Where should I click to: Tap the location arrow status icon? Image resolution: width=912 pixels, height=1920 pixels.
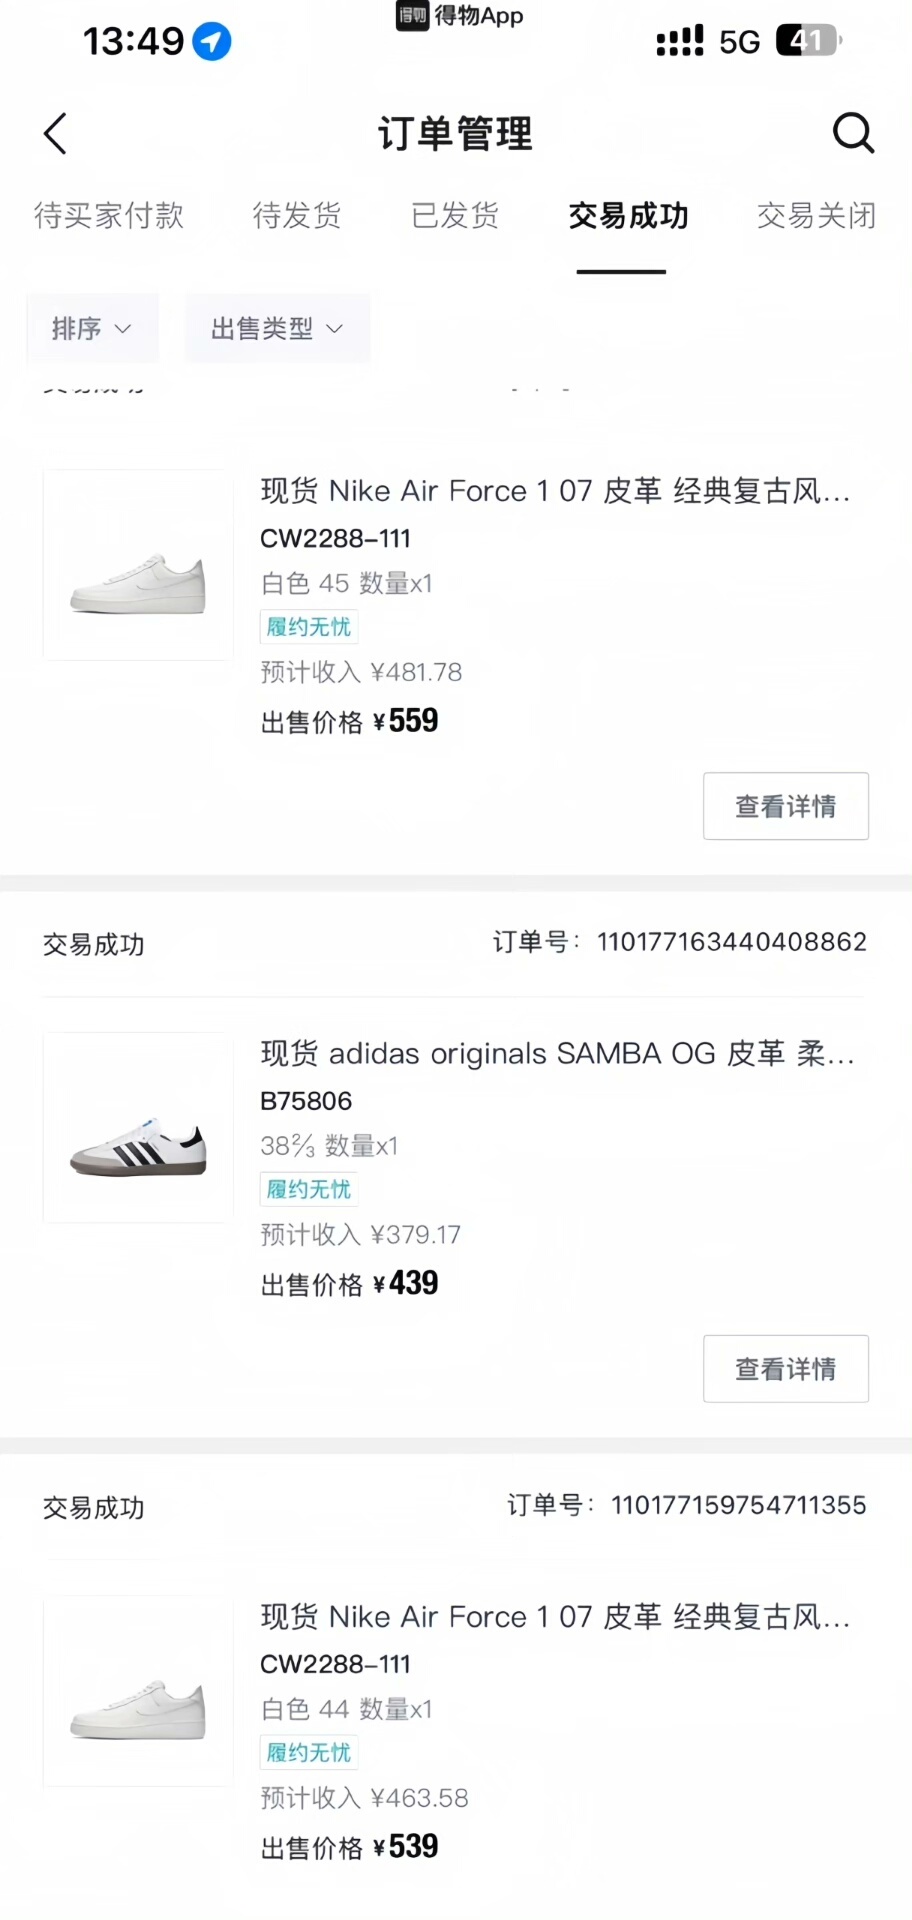click(x=212, y=42)
